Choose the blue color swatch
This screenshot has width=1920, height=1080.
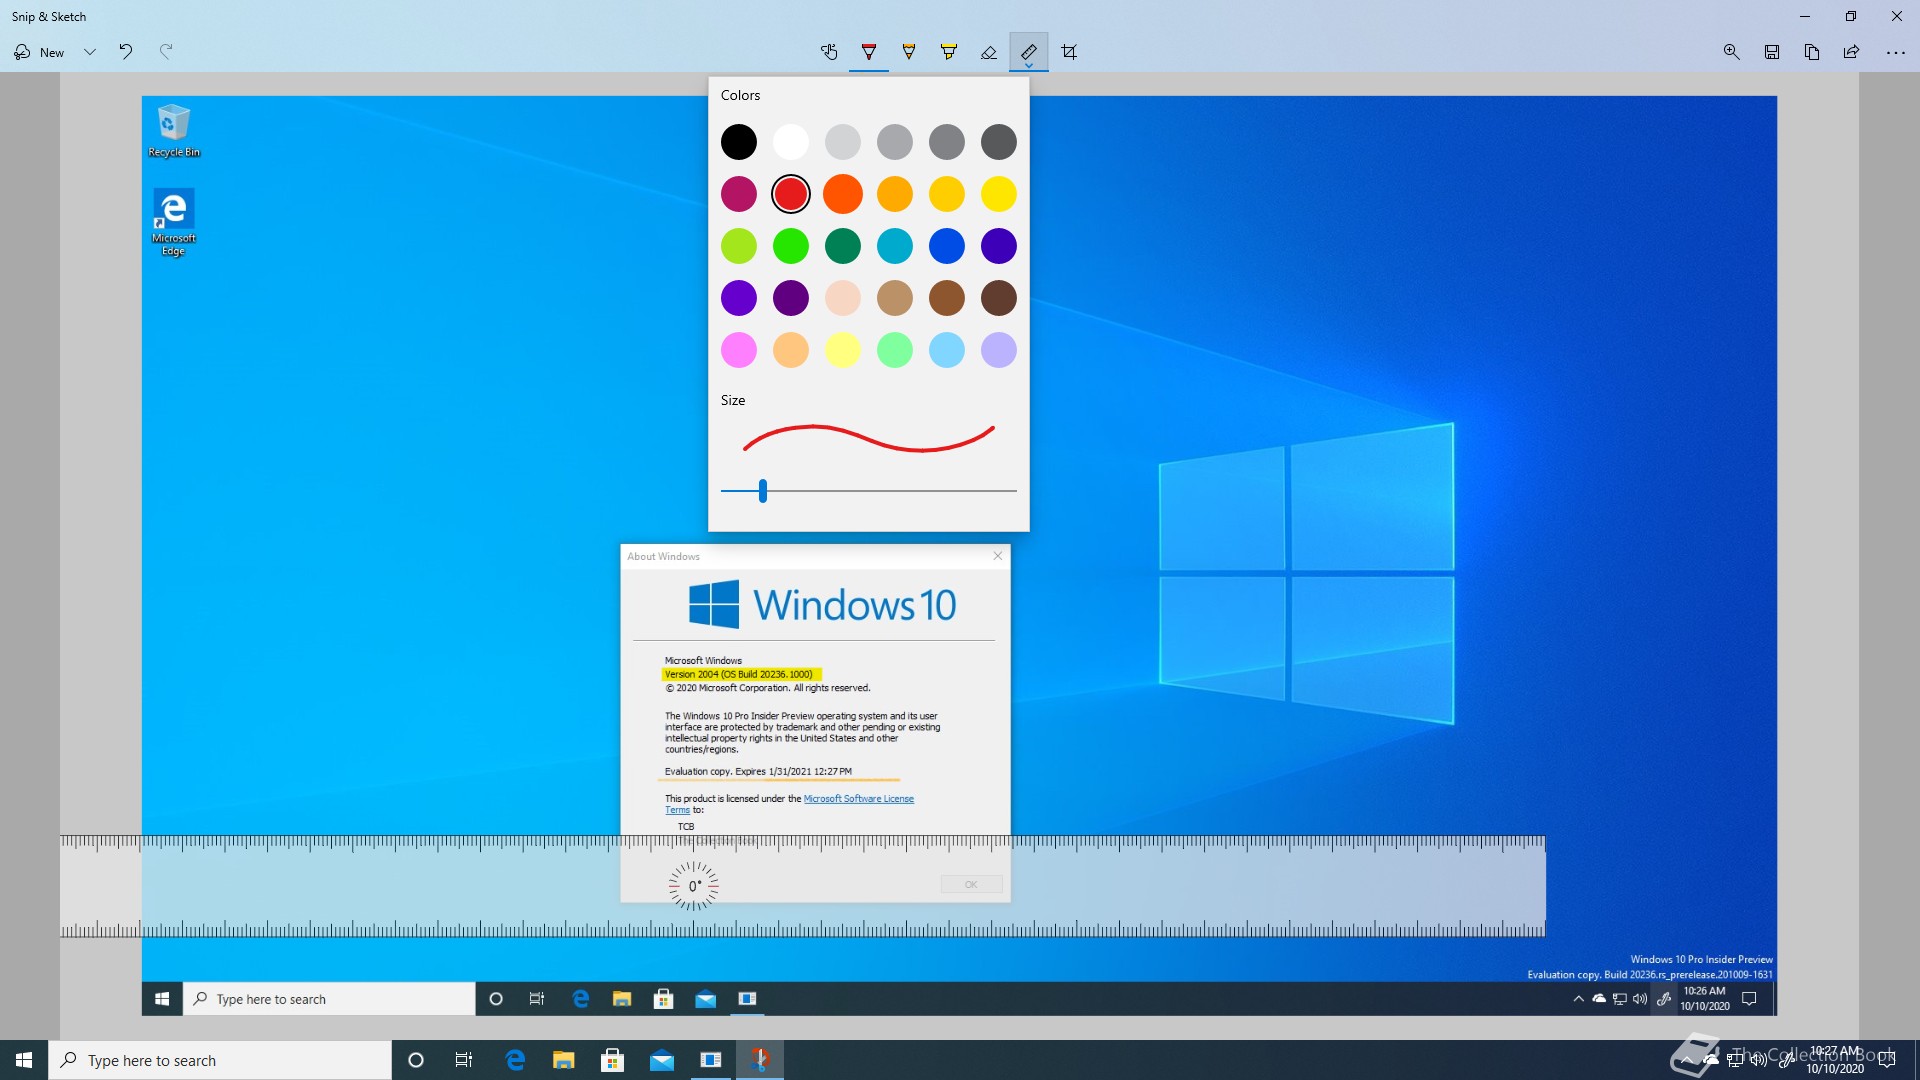pyautogui.click(x=947, y=246)
